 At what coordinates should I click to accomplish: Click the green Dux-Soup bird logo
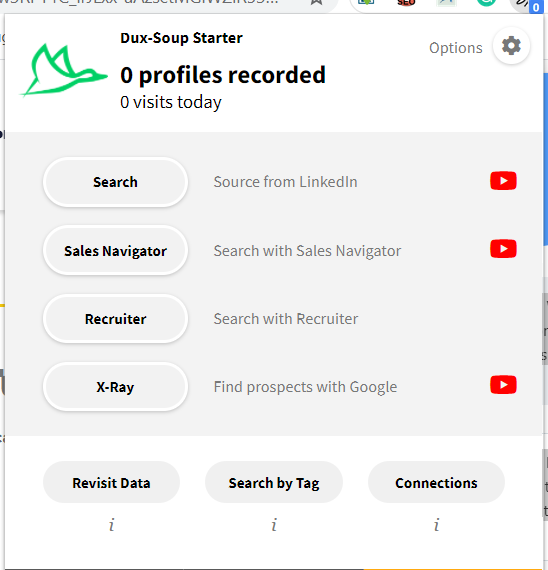(64, 71)
